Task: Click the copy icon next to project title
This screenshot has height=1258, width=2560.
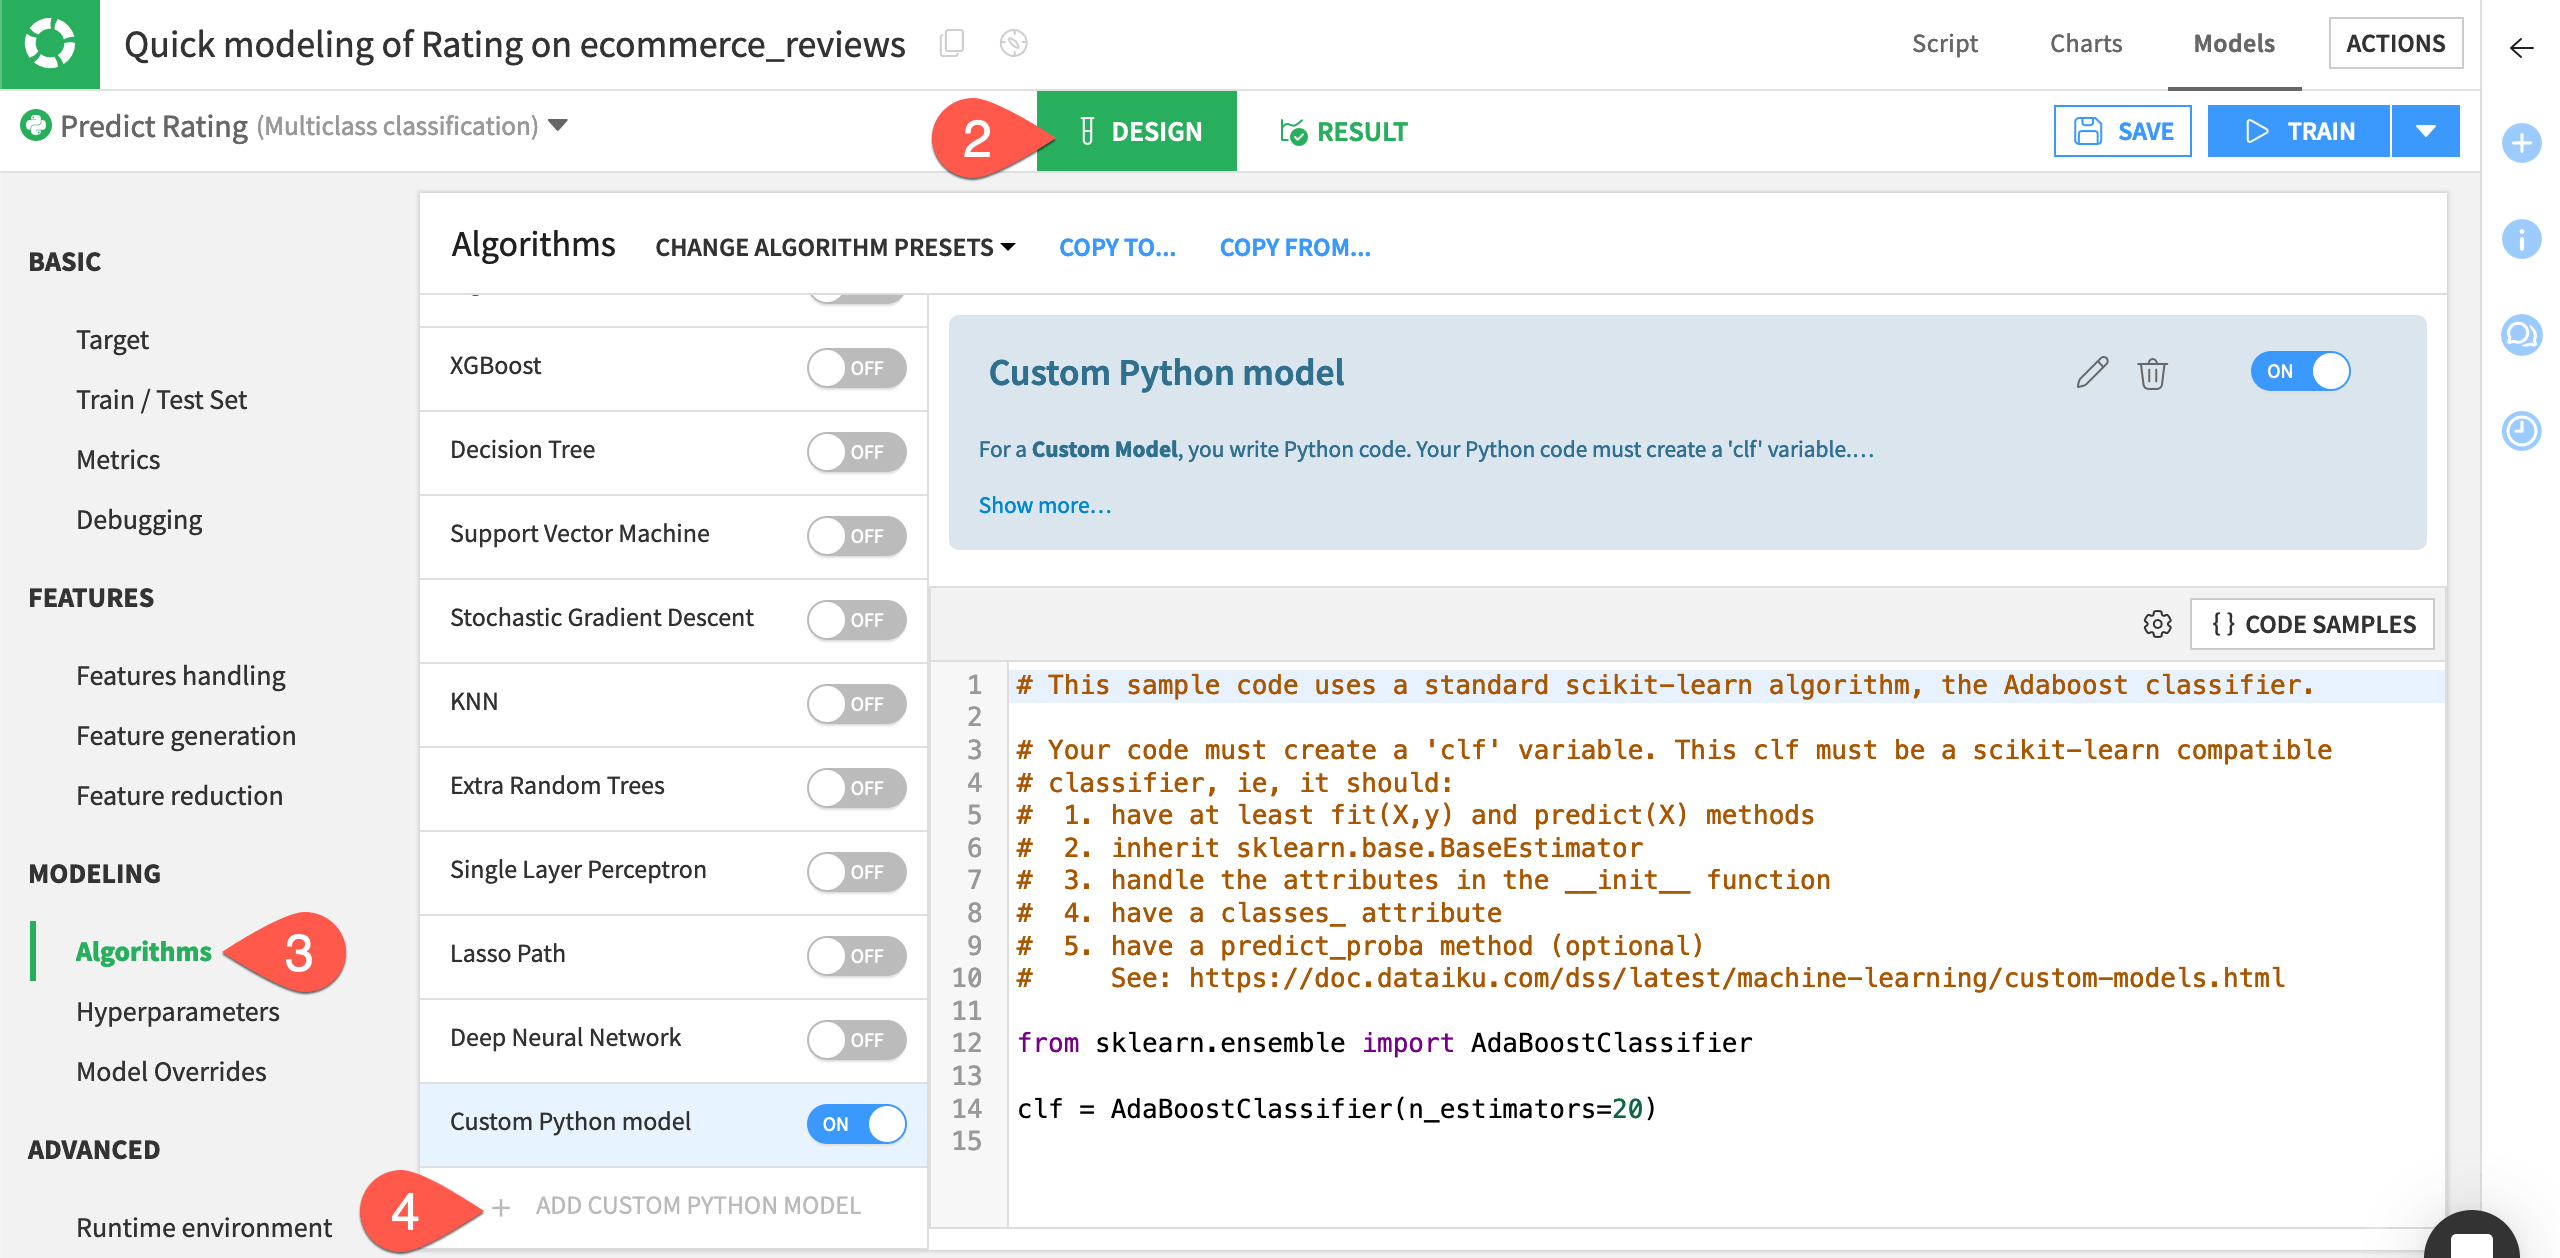Action: point(952,44)
